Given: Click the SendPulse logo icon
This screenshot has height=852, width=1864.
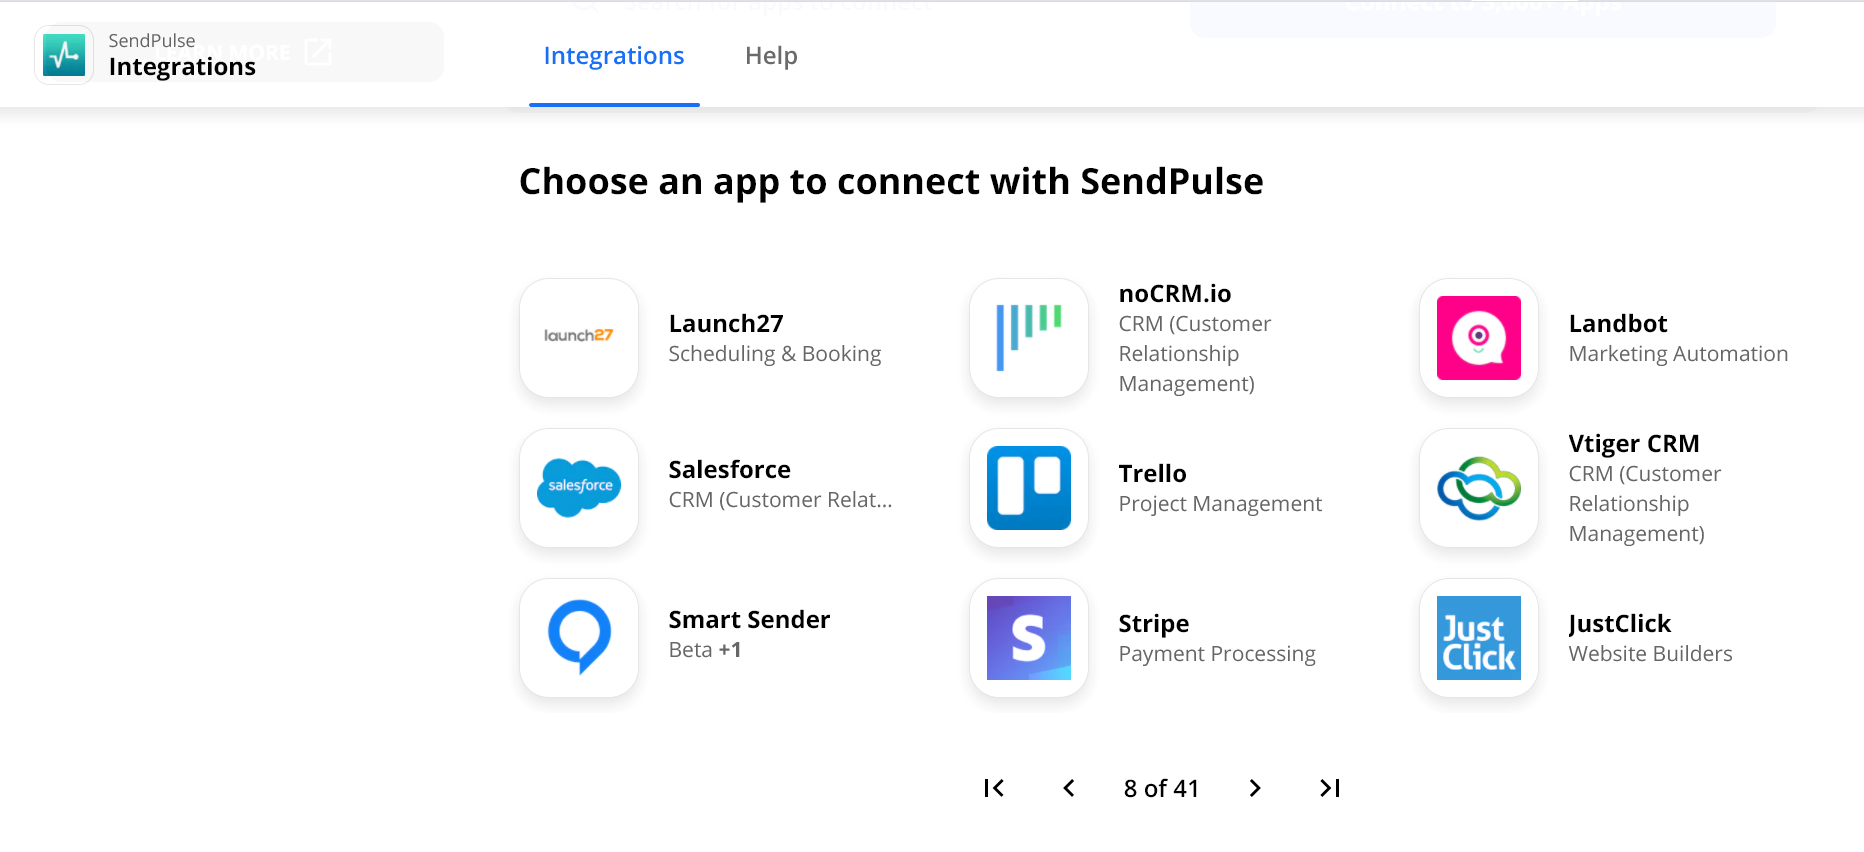Looking at the screenshot, I should coord(63,54).
